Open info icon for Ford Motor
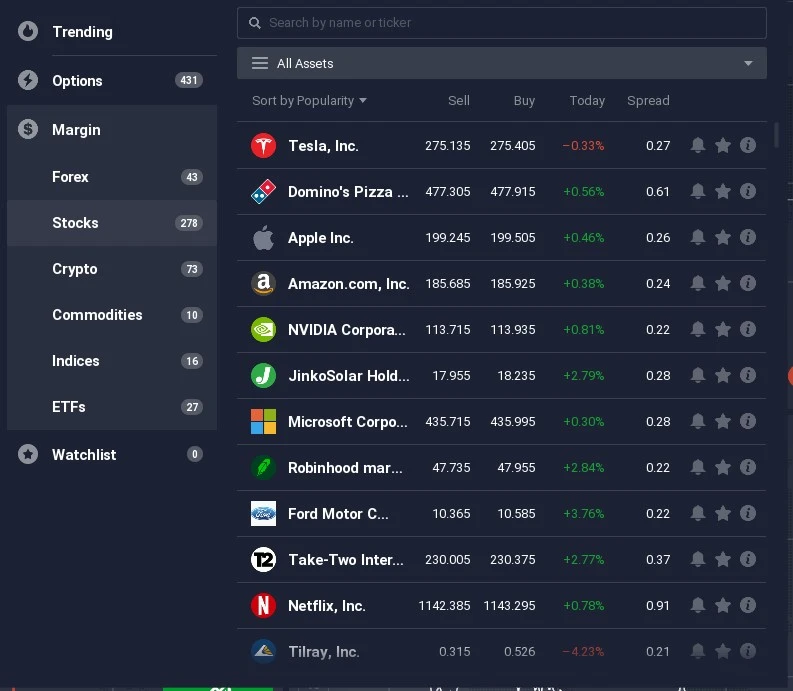Viewport: 793px width, 691px height. coord(748,514)
